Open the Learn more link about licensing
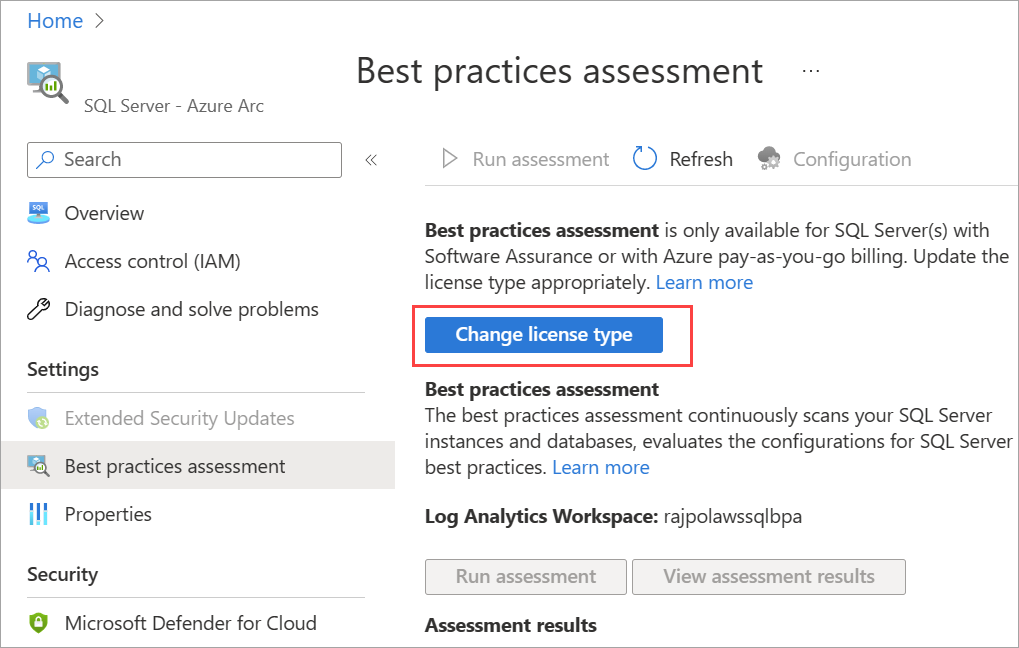This screenshot has height=648, width=1019. point(704,282)
